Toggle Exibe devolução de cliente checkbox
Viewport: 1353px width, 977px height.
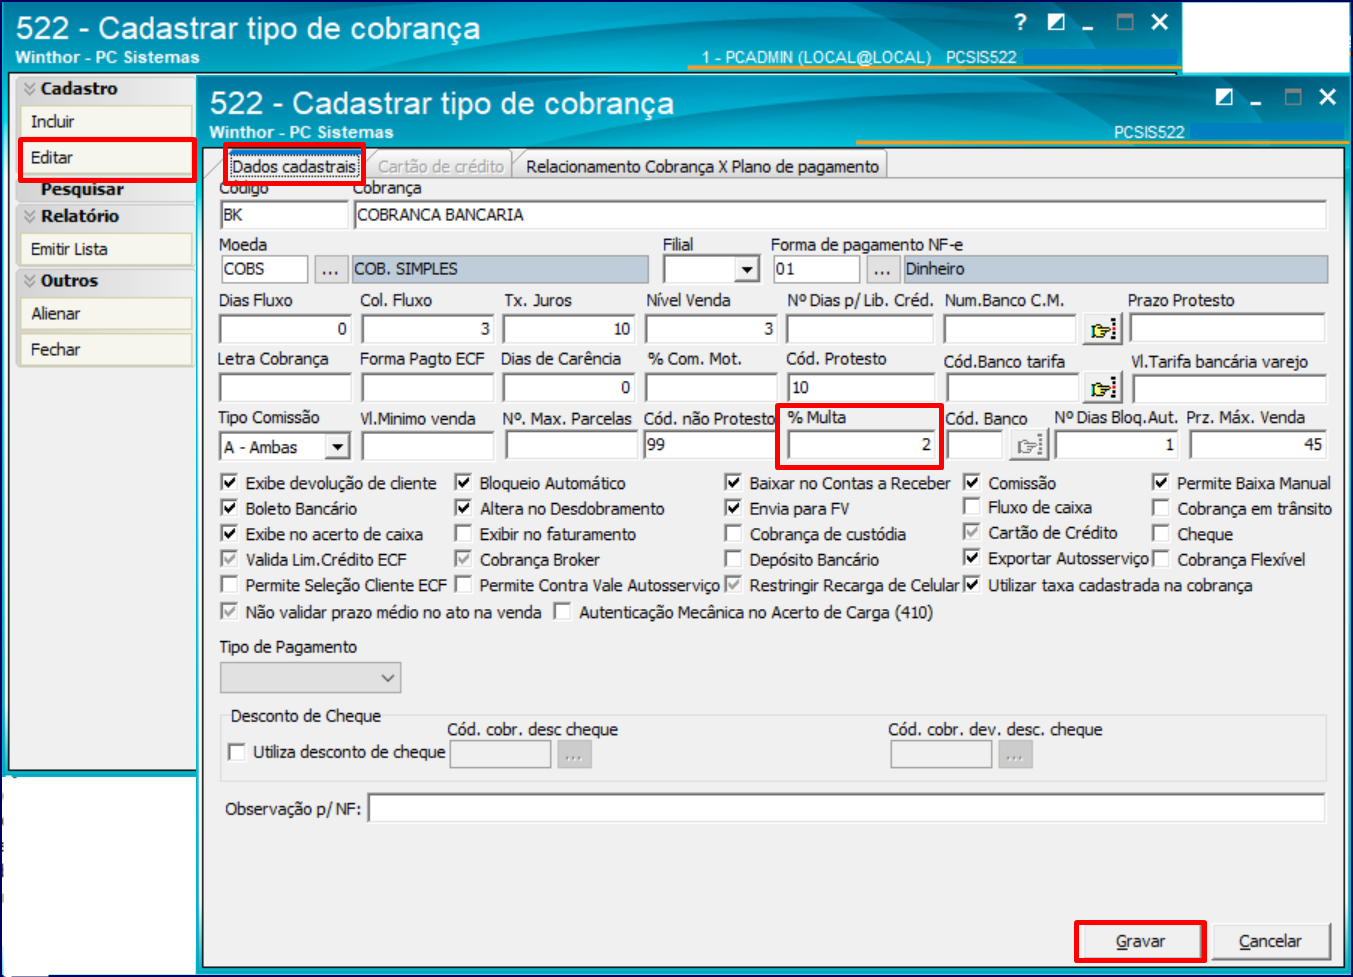[x=229, y=483]
